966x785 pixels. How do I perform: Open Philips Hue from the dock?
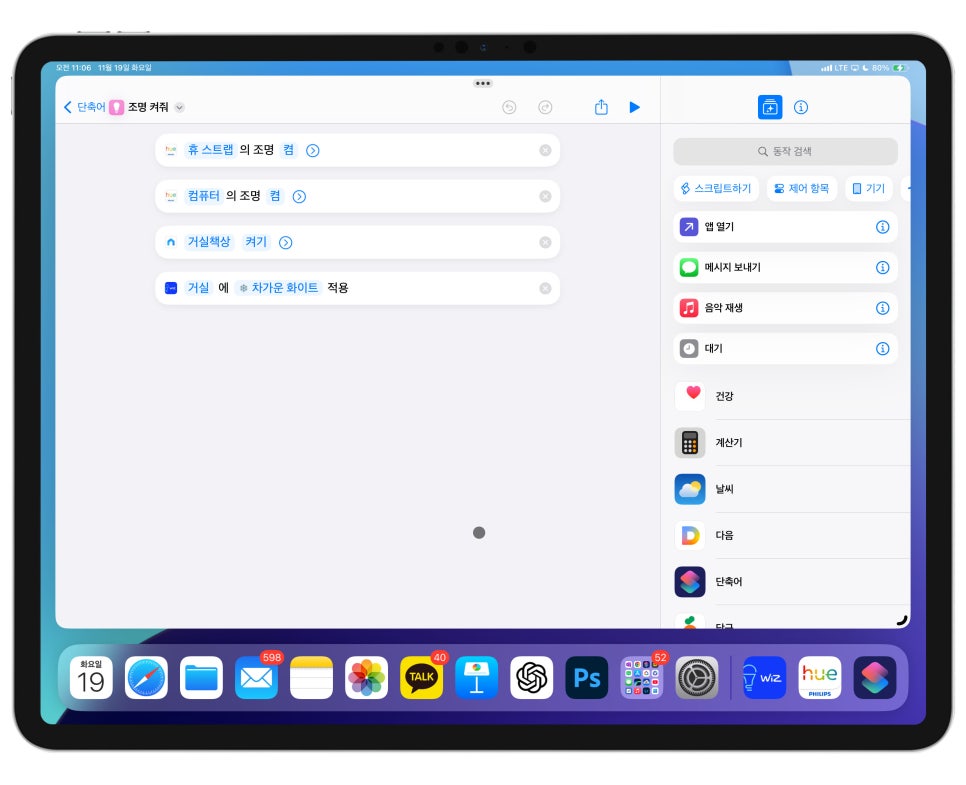click(819, 677)
